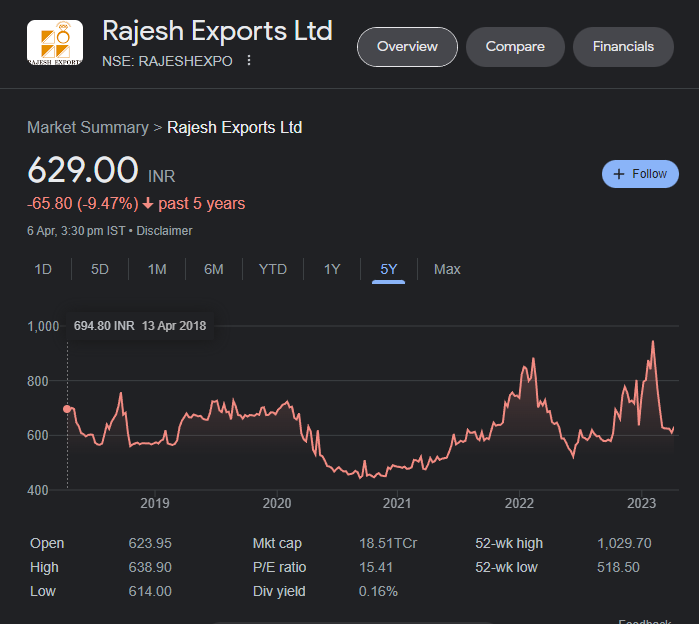Screen dimensions: 699x624
Task: Click the Market Summary breadcrumb link
Action: pos(88,127)
